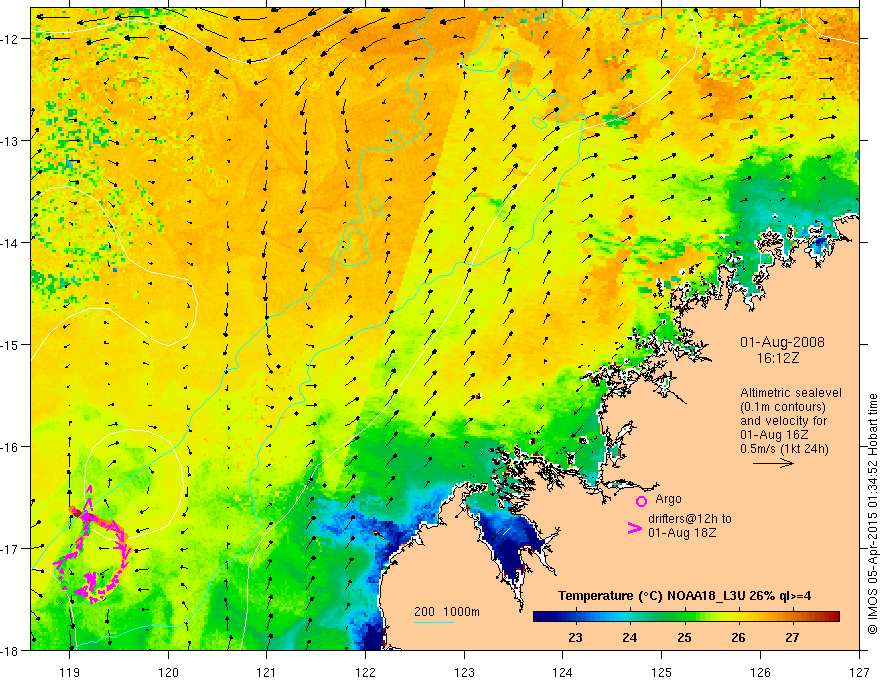The image size is (880, 680).
Task: Click the IMOS copyright timestamp text
Action: (872, 514)
